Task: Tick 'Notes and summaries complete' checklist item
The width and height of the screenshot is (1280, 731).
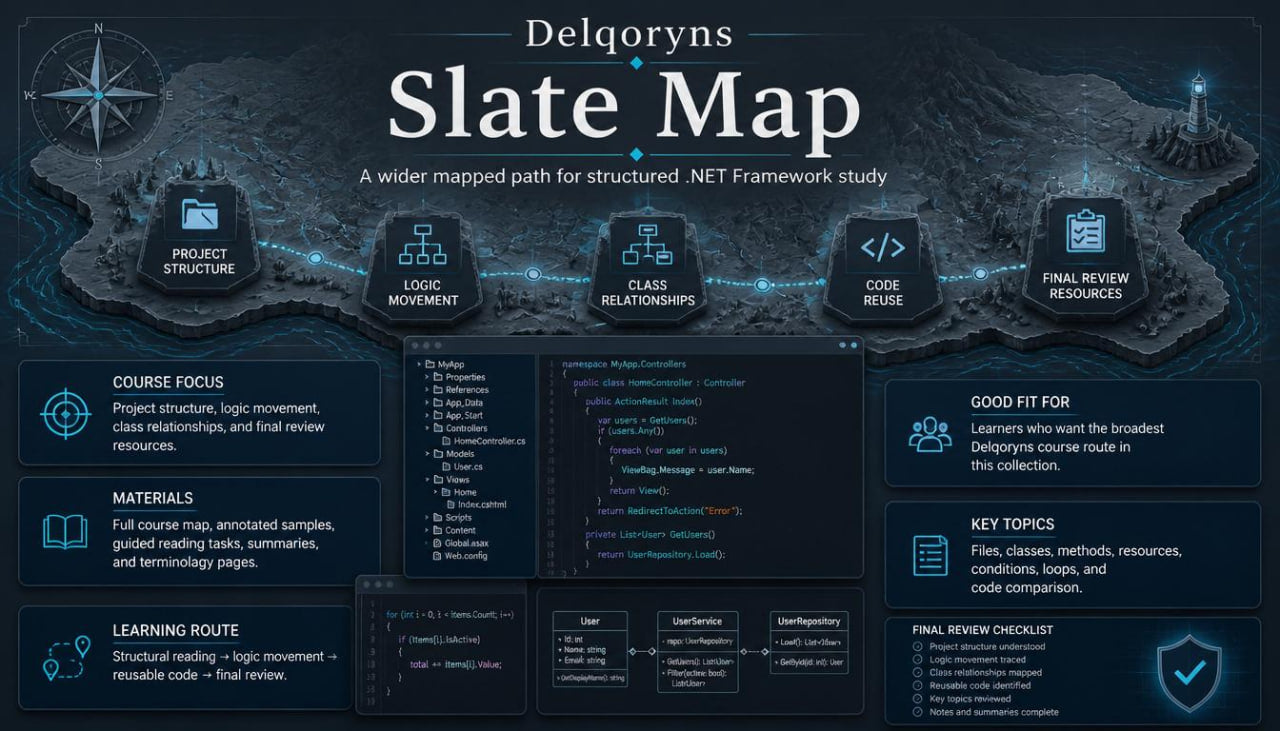Action: click(918, 712)
